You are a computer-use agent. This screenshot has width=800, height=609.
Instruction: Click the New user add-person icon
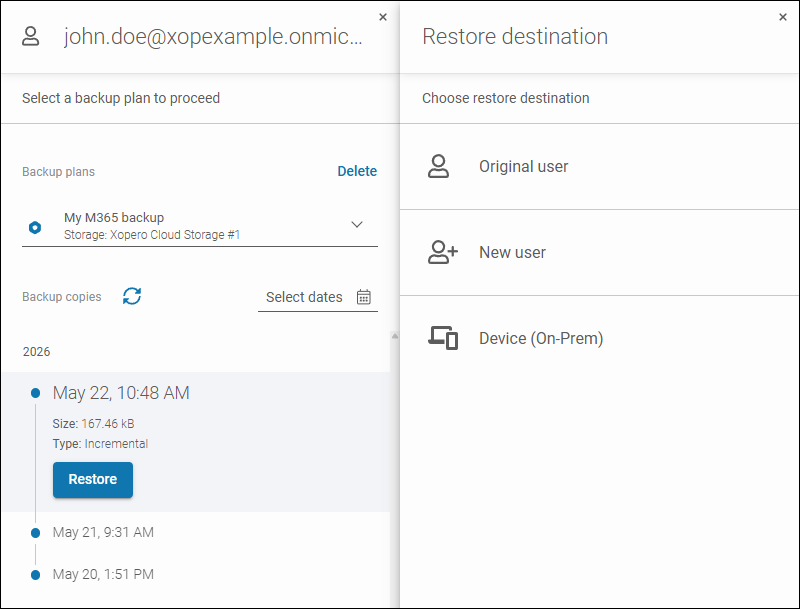(x=442, y=252)
